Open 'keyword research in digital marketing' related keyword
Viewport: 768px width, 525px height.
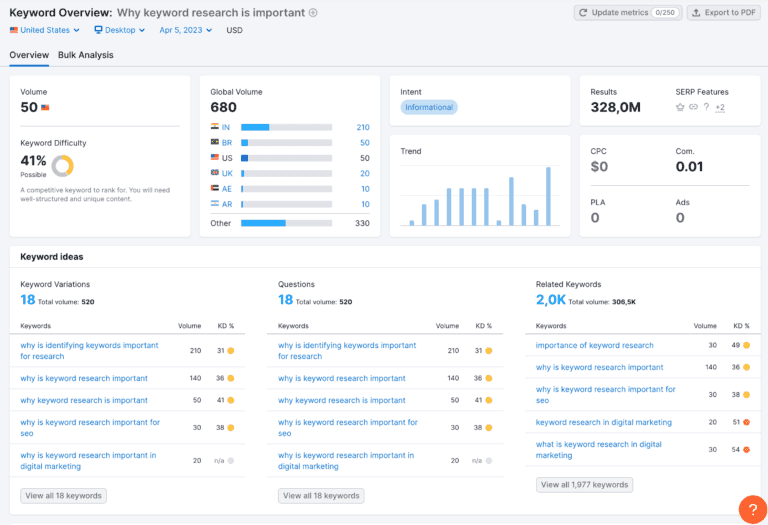[603, 422]
